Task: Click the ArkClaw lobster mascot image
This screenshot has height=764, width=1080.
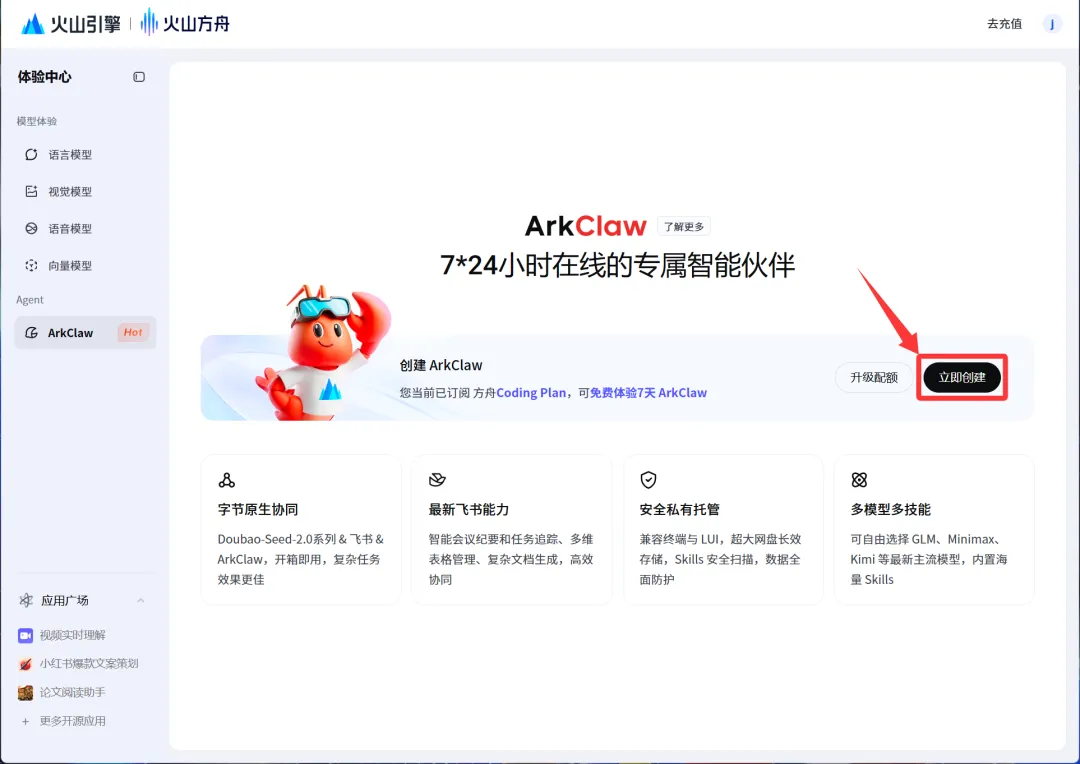Action: click(x=324, y=351)
